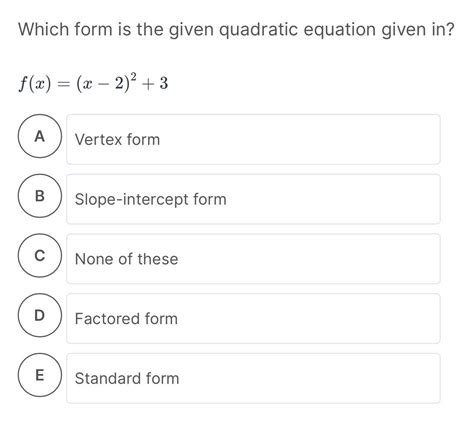Viewport: 474px width, 424px height.
Task: Mark the circle labeled E
Action: coord(40,375)
